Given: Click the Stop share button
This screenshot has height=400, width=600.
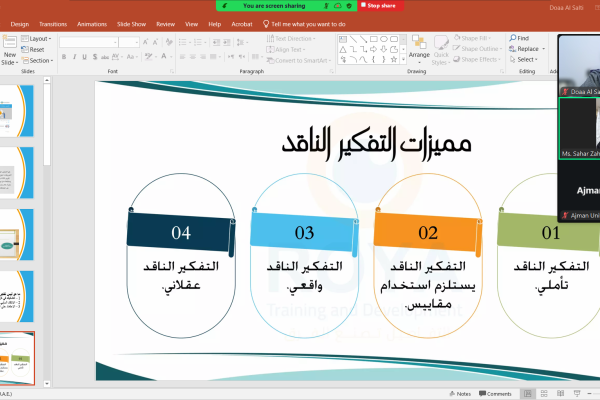Looking at the screenshot, I should [381, 6].
